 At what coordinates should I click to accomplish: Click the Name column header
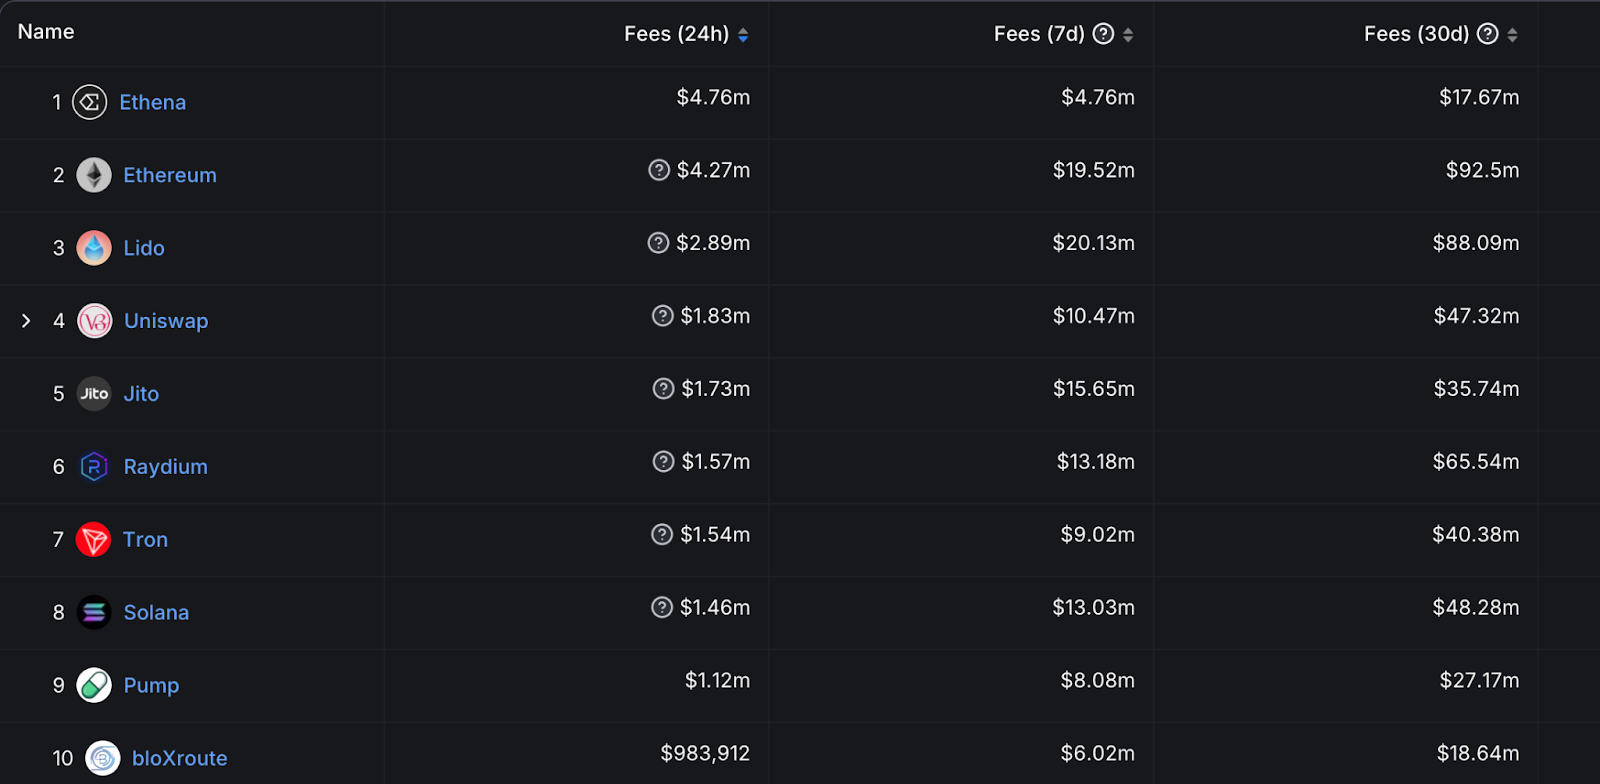46,32
